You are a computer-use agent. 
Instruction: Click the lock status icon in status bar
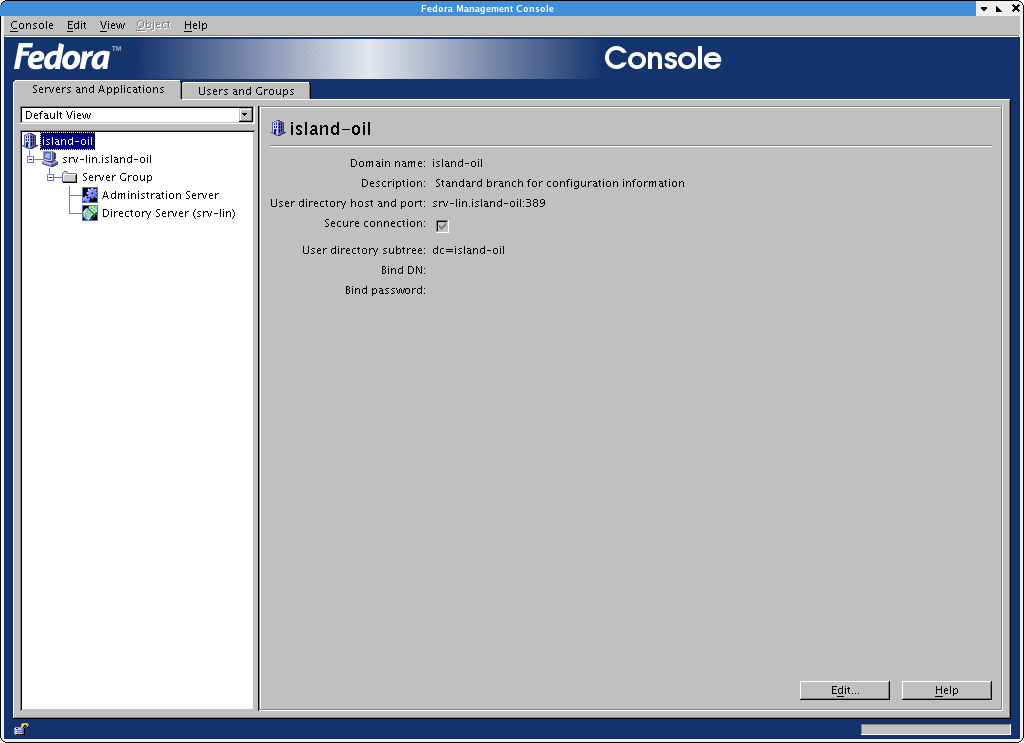click(x=21, y=729)
